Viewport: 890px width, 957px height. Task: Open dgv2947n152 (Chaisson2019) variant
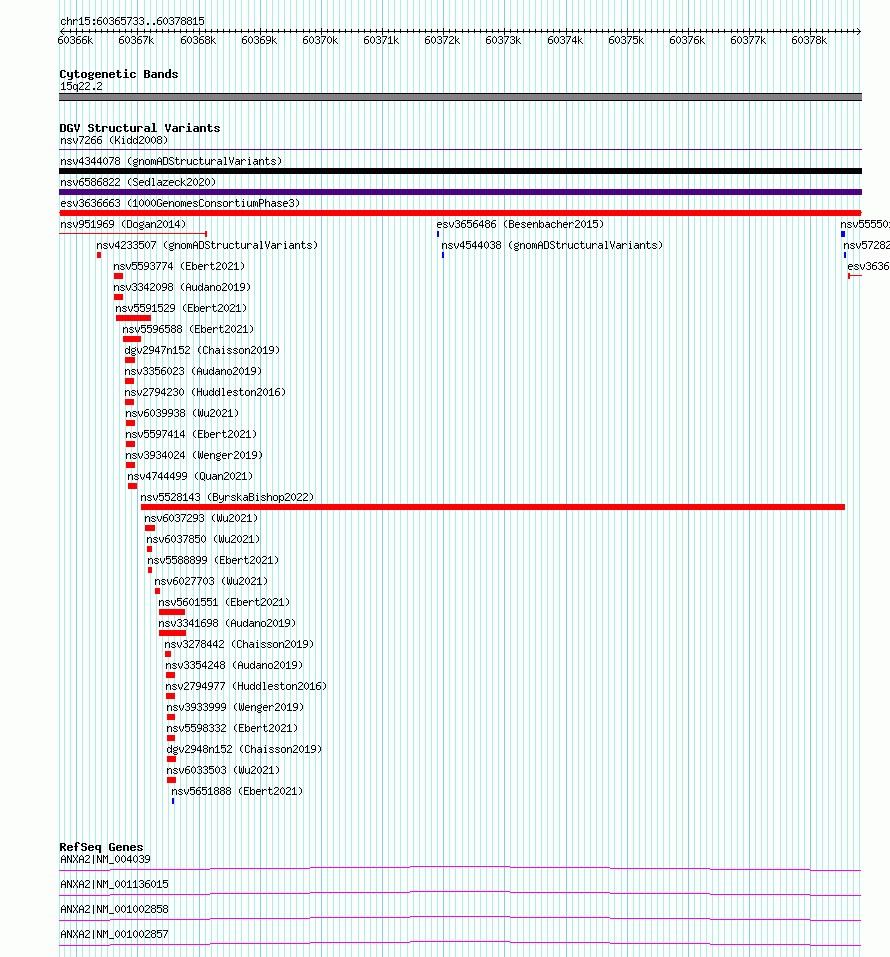coord(202,350)
